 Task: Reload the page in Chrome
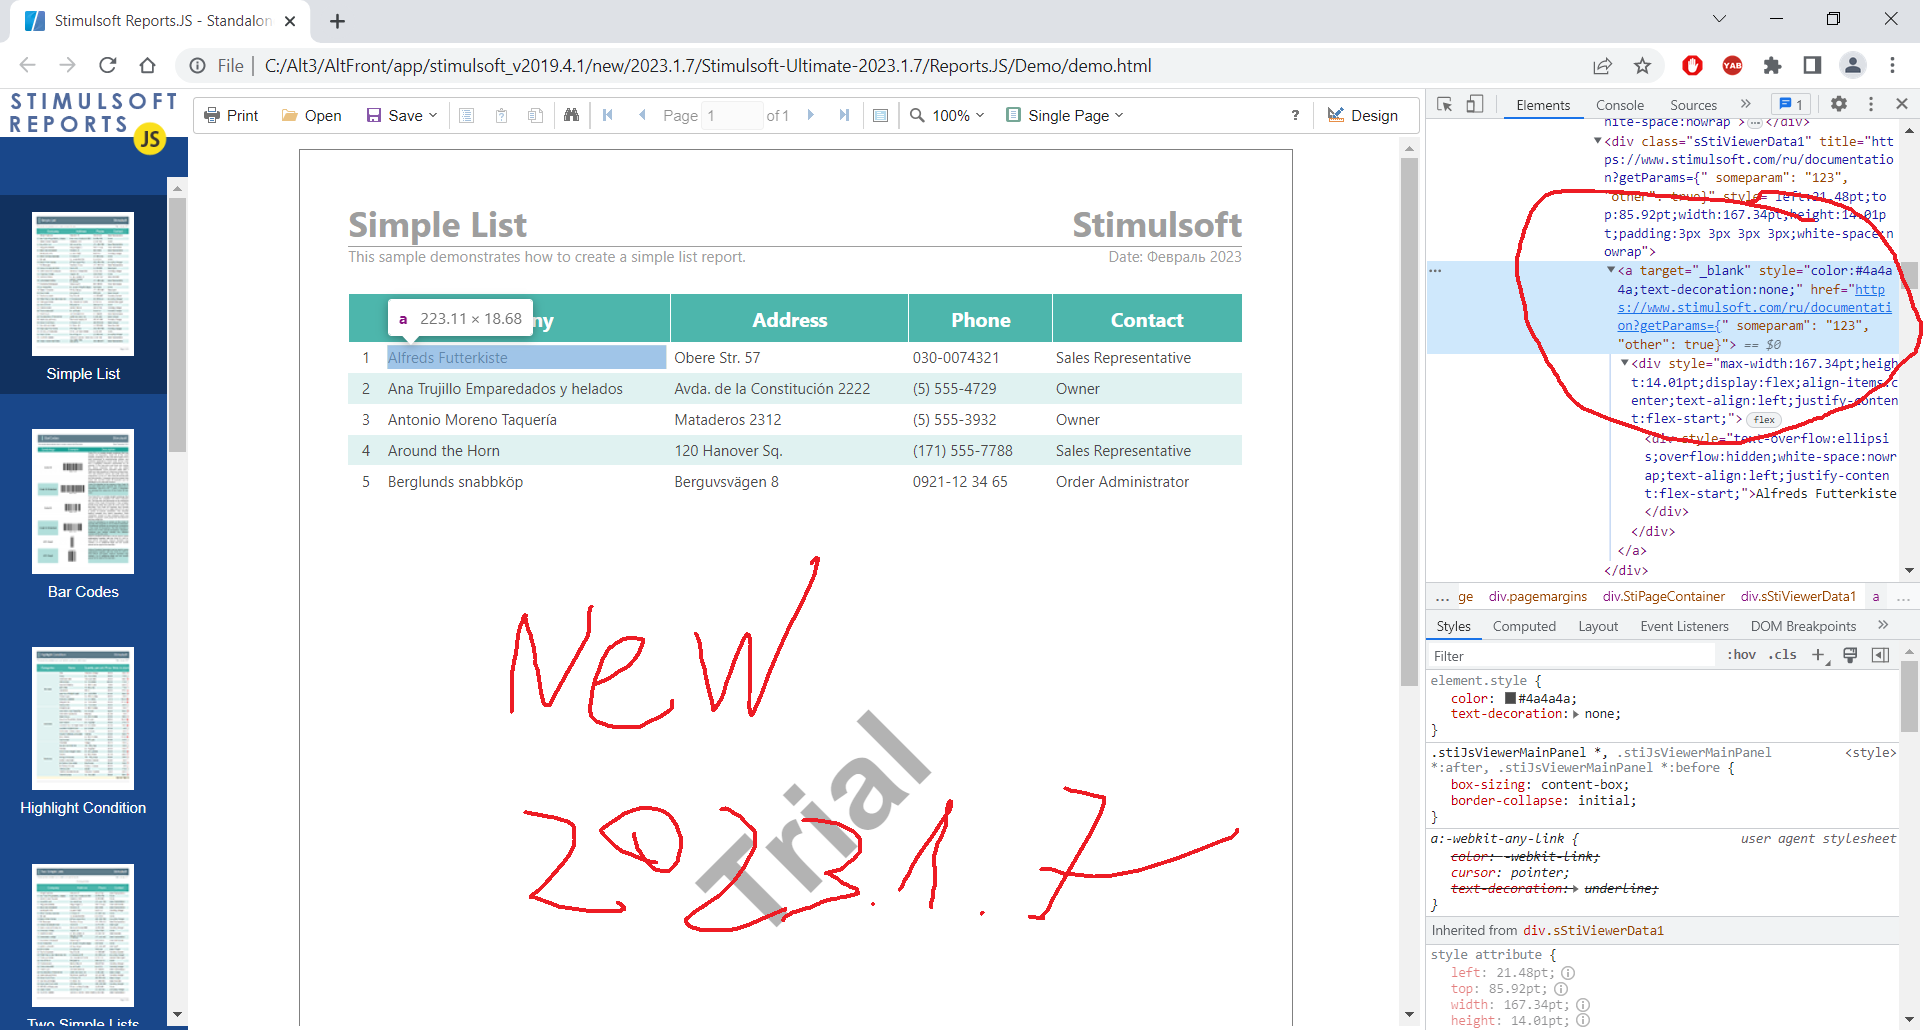pos(108,66)
